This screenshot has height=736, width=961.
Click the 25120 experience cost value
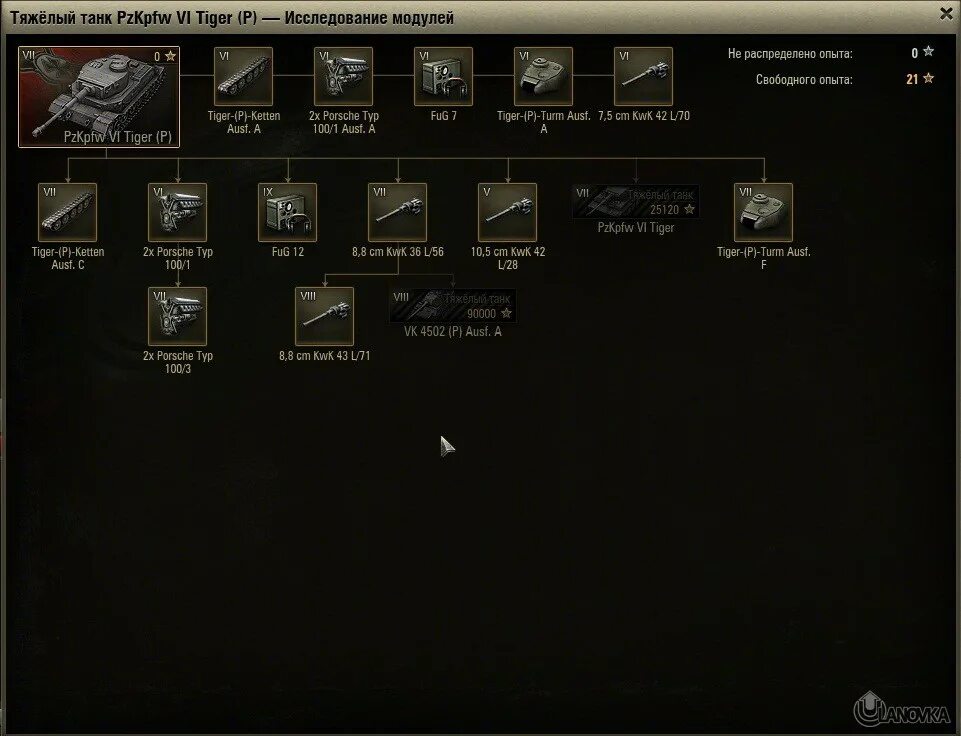tap(664, 210)
